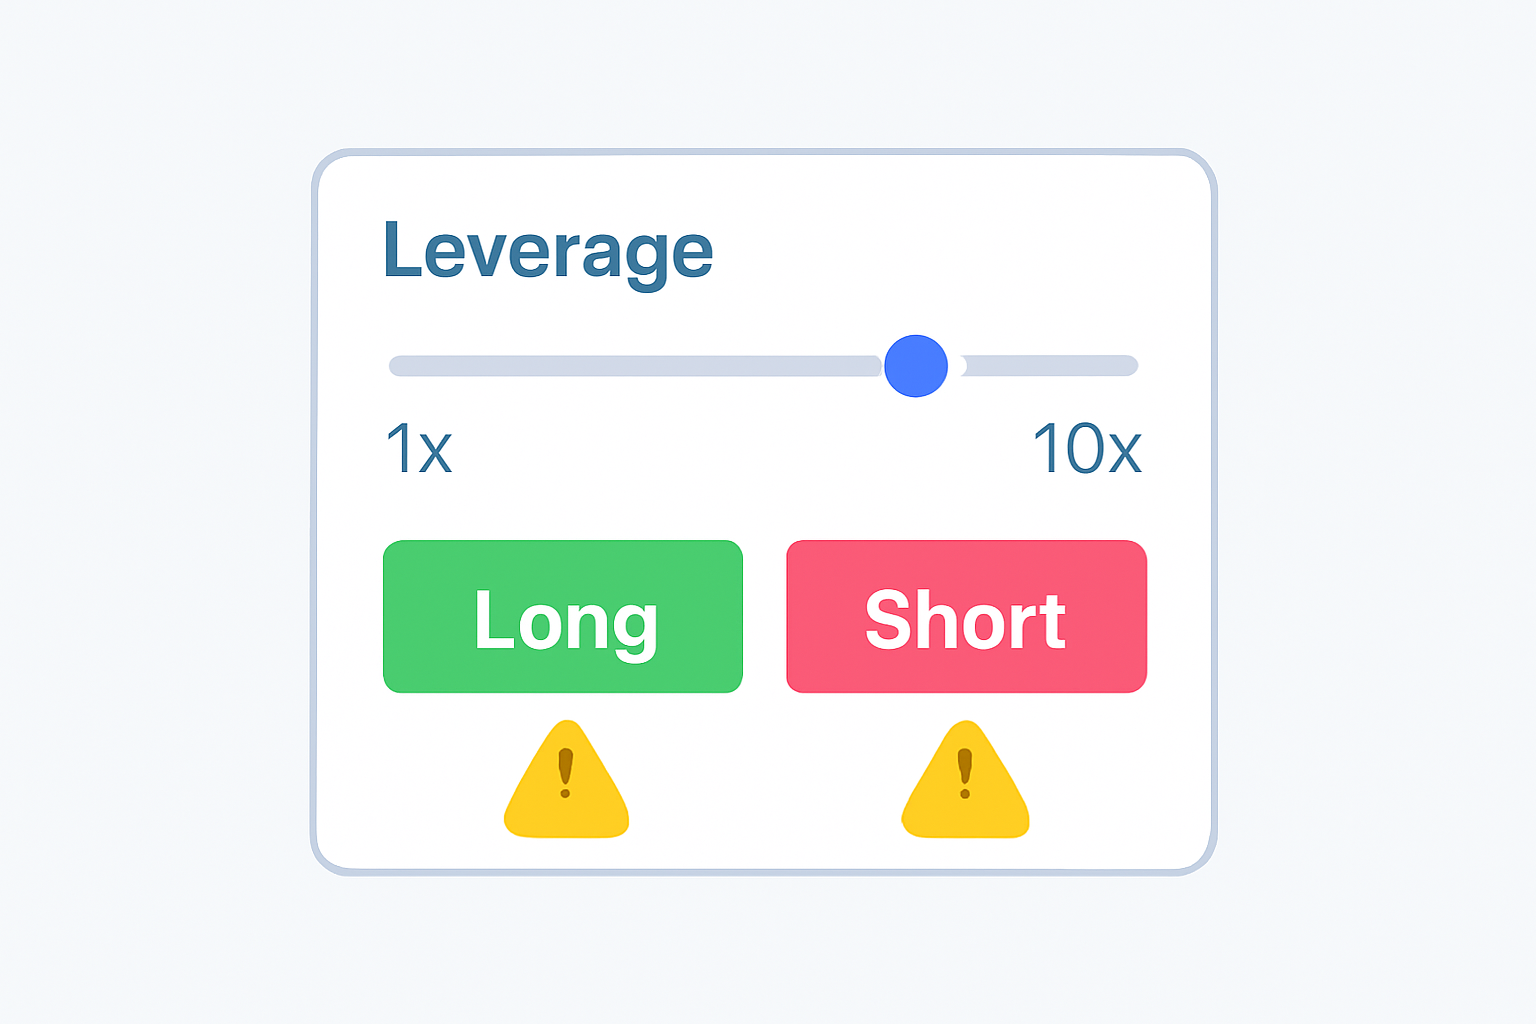Click the midpoint of the leverage slider track
This screenshot has height=1024, width=1536.
[763, 366]
